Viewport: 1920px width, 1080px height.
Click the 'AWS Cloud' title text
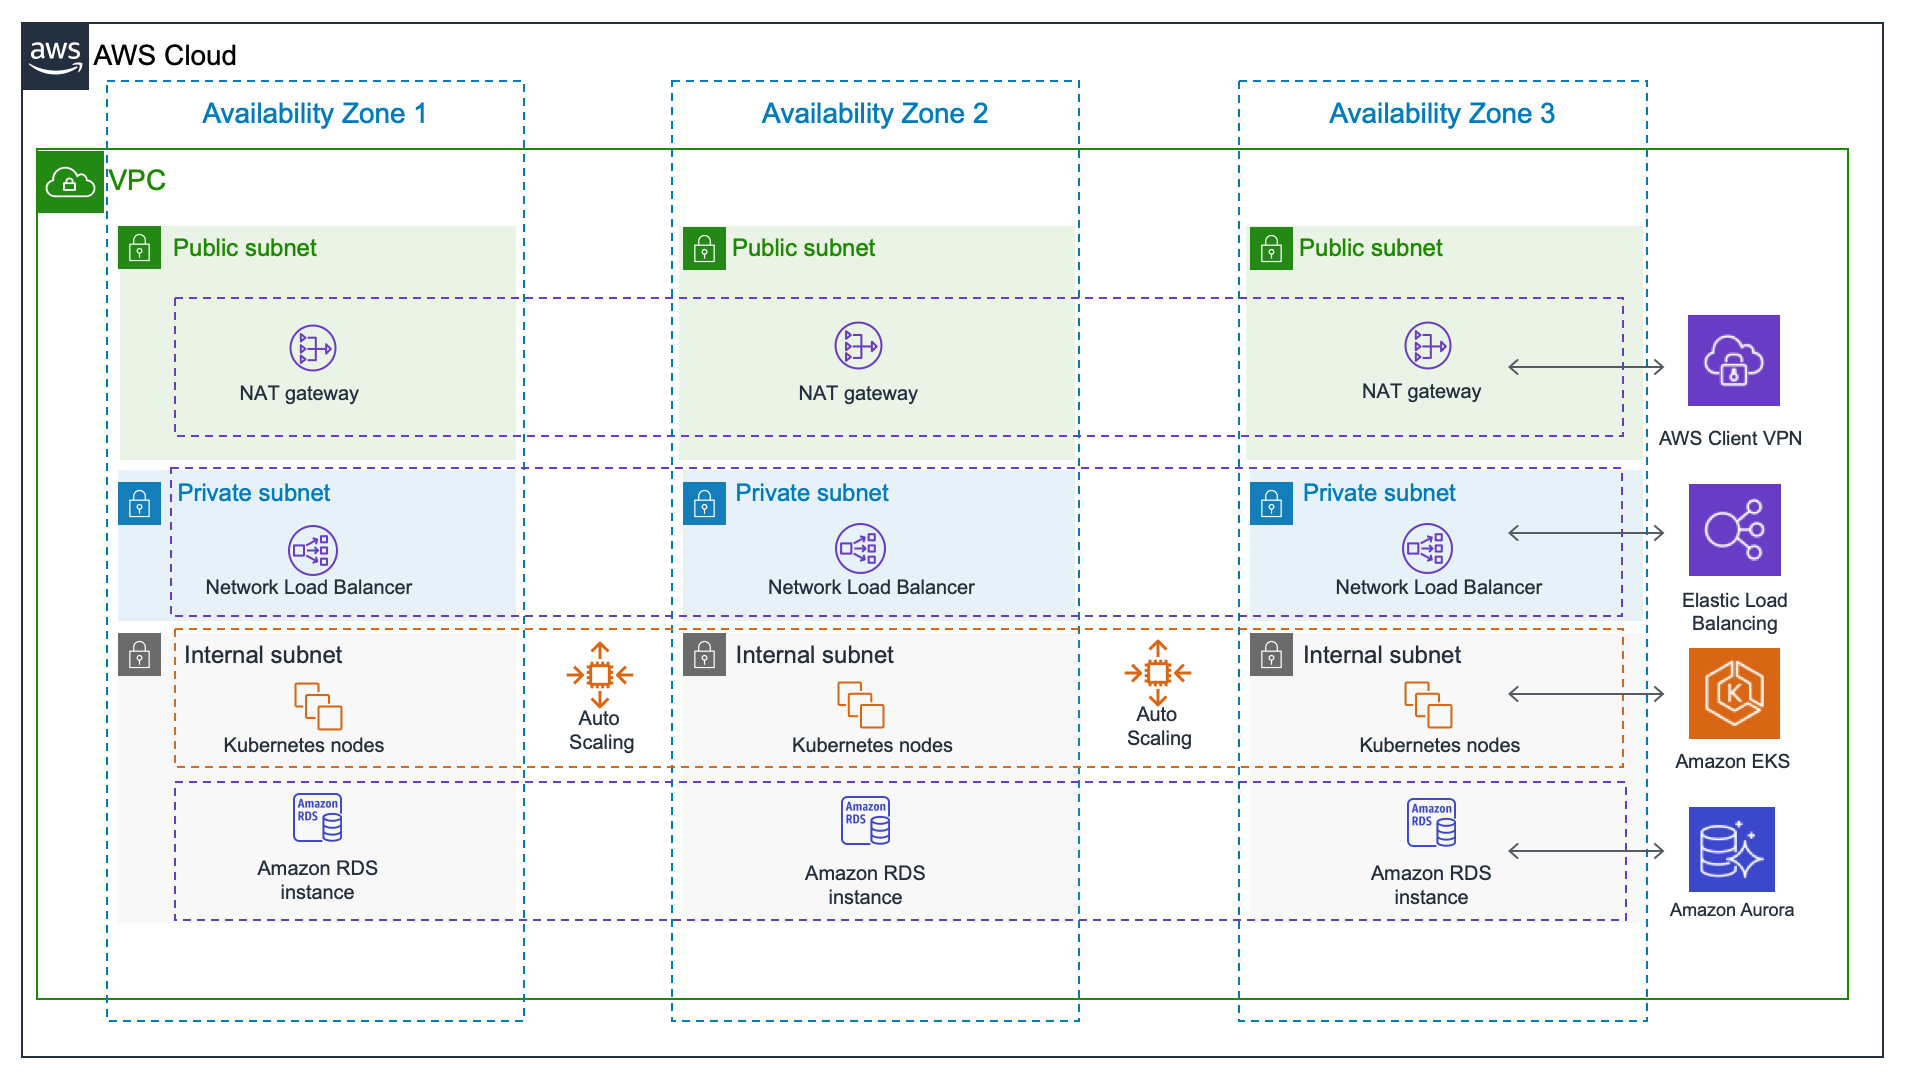click(x=165, y=55)
